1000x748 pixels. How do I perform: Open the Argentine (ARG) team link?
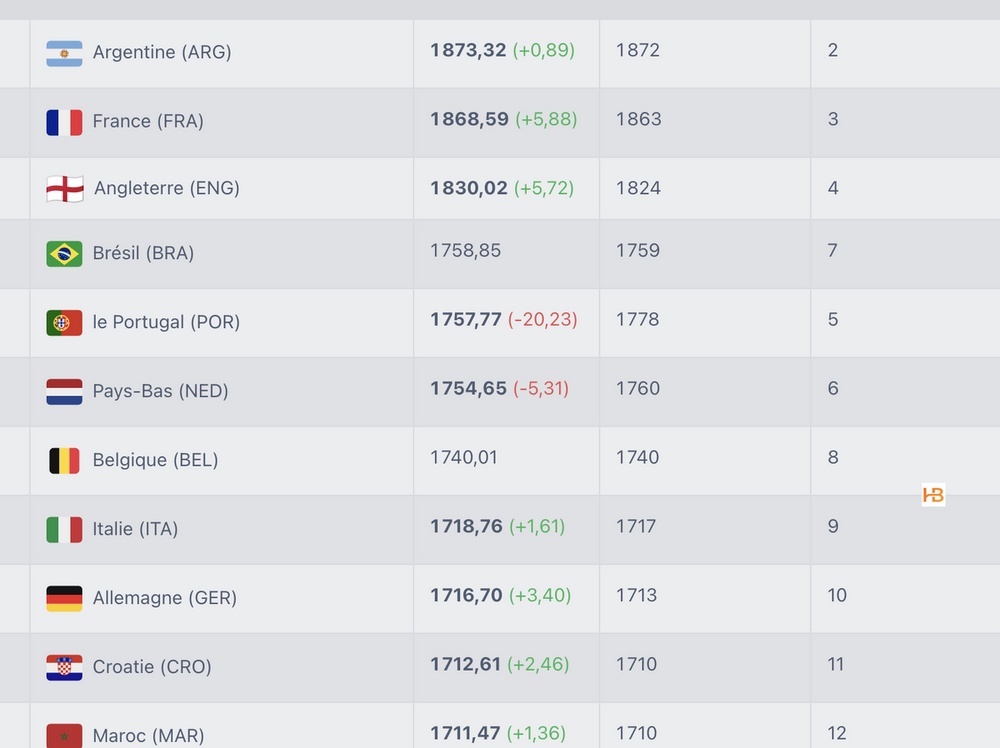point(162,52)
